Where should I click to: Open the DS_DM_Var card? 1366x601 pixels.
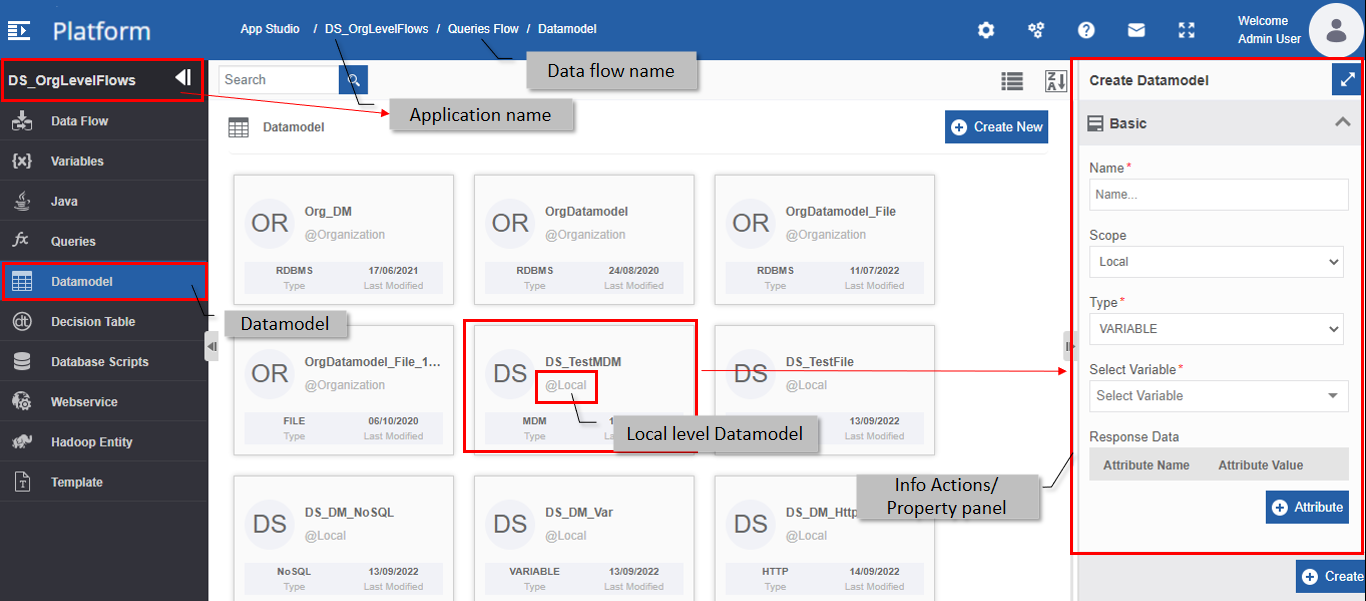(x=584, y=538)
